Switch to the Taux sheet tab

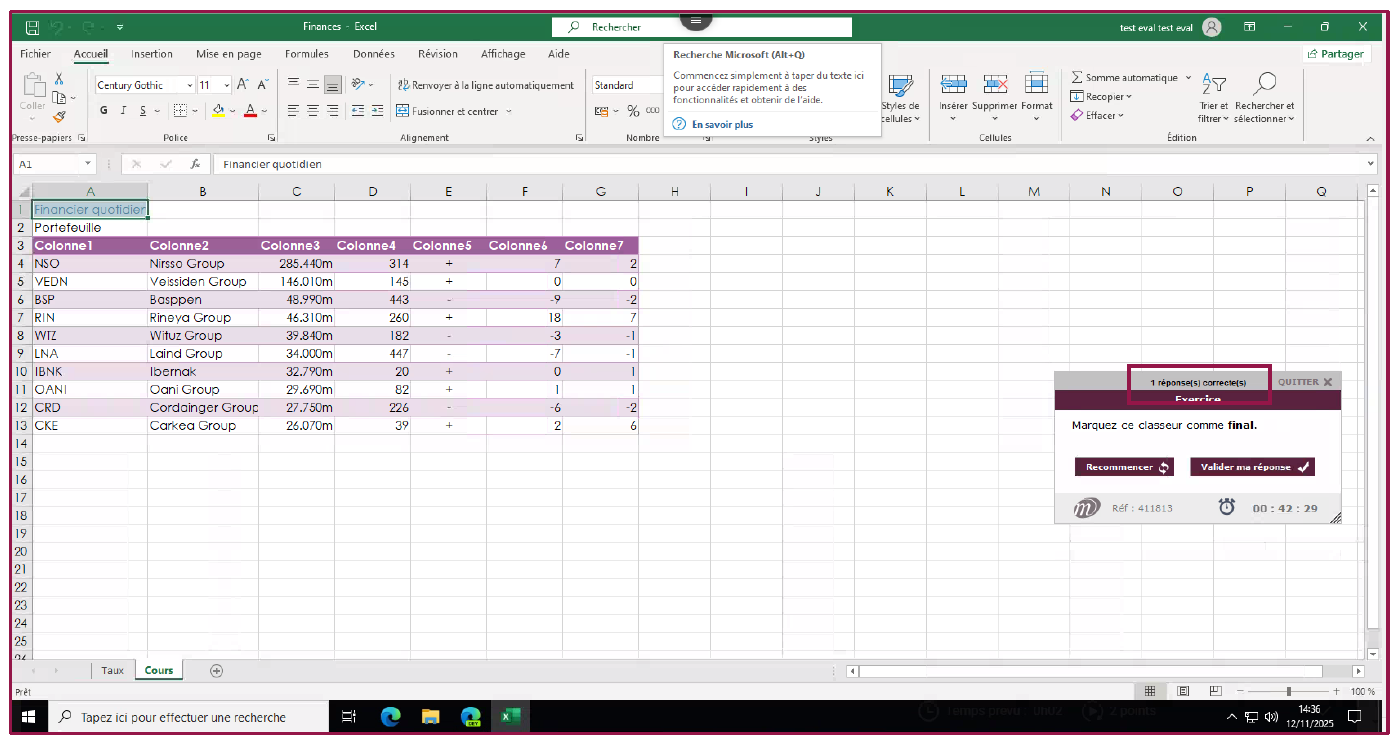[113, 671]
